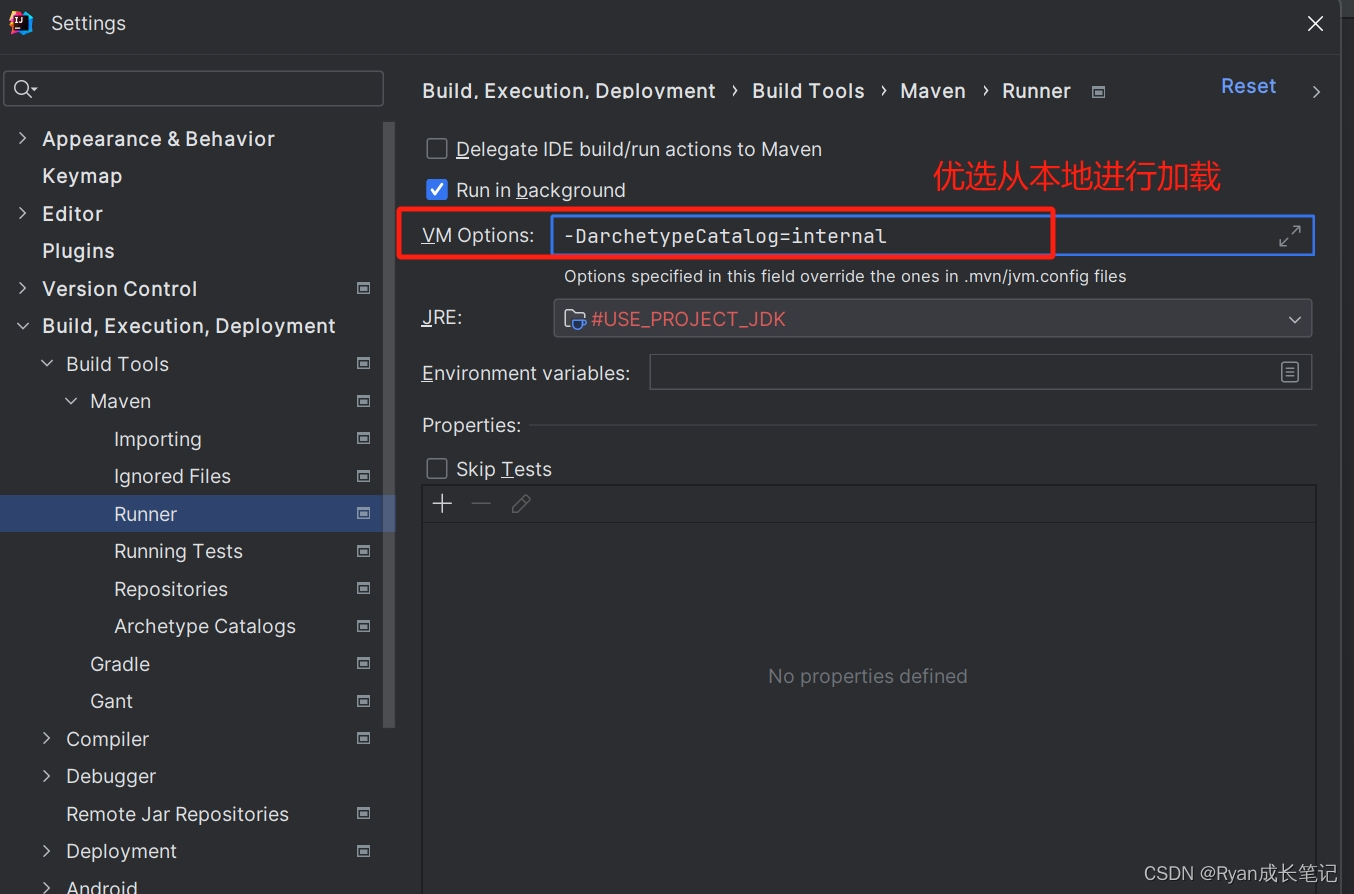Open Archetype Catalogs settings
Viewport: 1354px width, 894px height.
[205, 626]
